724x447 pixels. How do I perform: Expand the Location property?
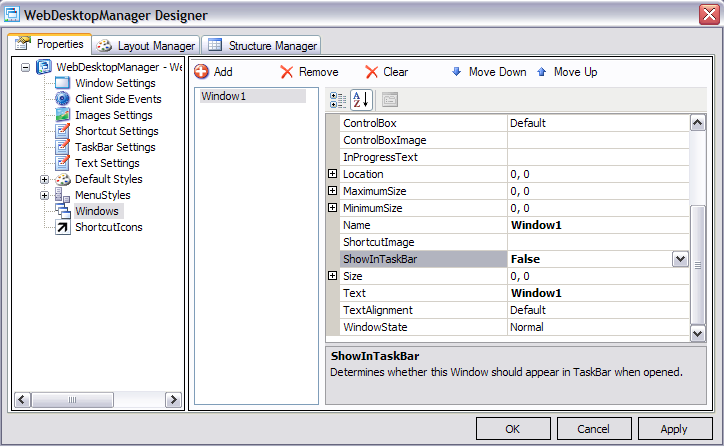333,174
